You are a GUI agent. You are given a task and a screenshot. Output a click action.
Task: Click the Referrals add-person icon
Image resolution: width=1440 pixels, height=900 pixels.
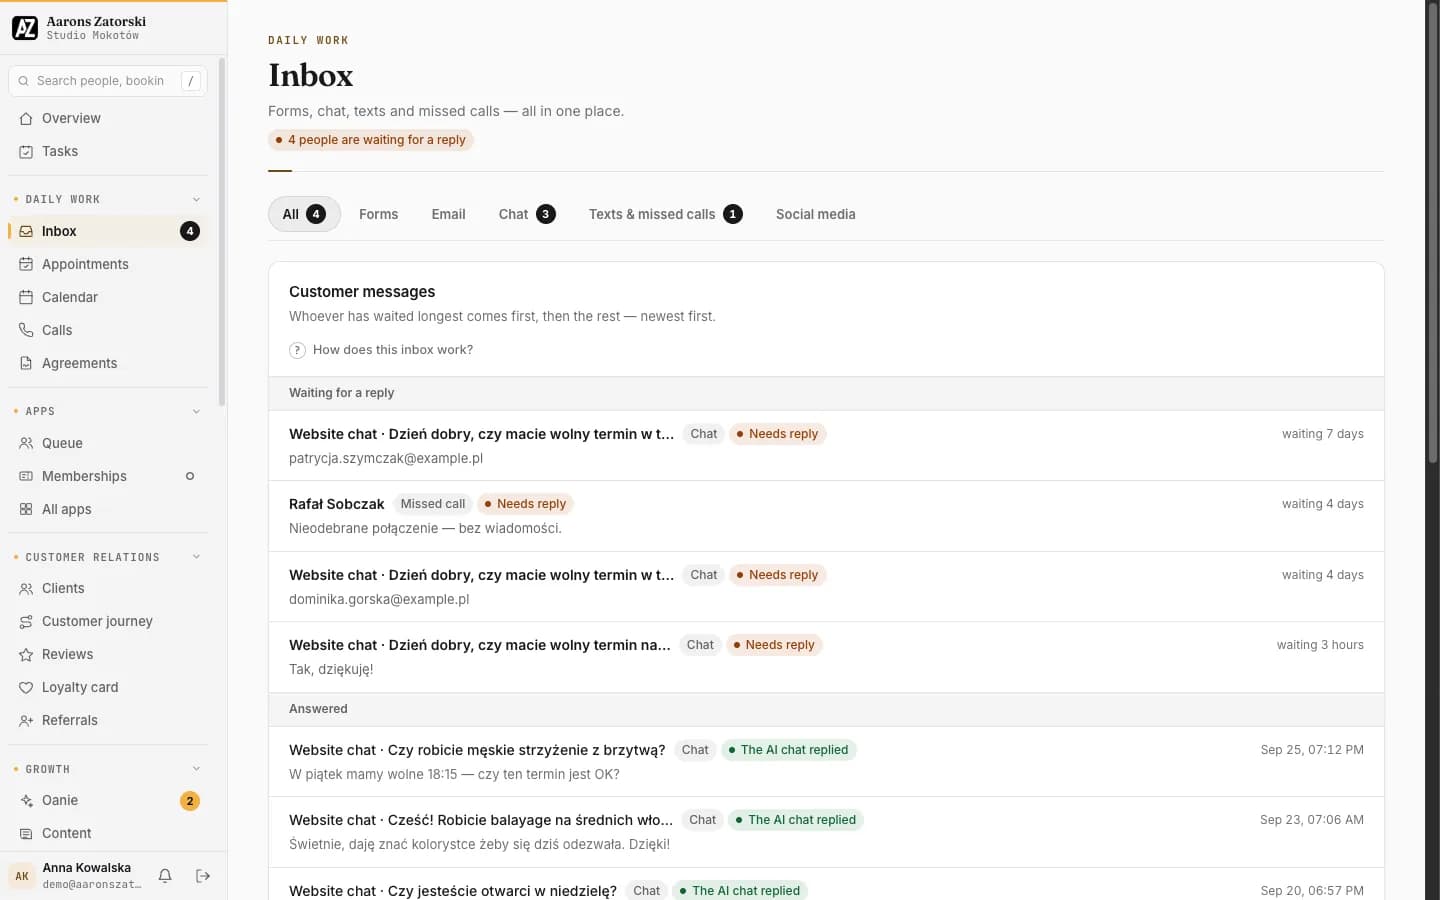(26, 720)
